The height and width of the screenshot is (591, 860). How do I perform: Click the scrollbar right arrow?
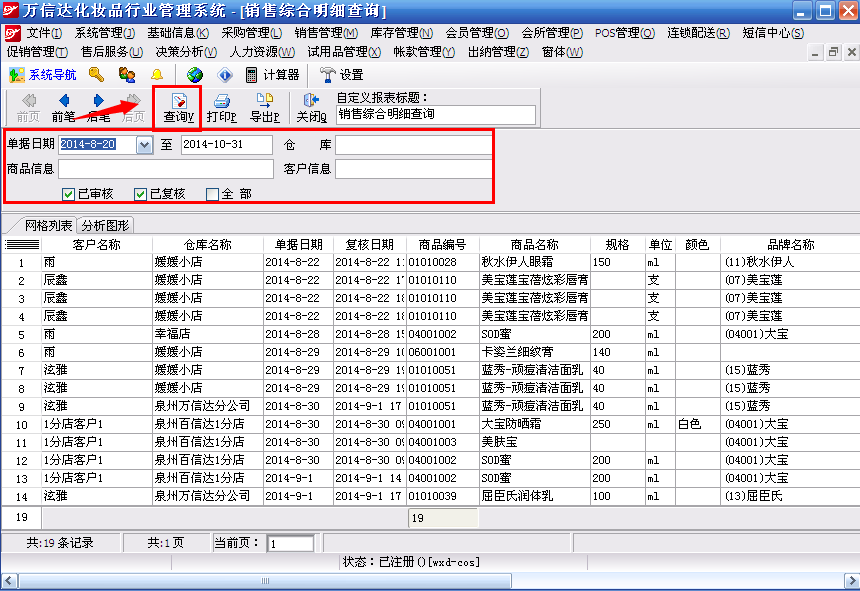pos(851,581)
